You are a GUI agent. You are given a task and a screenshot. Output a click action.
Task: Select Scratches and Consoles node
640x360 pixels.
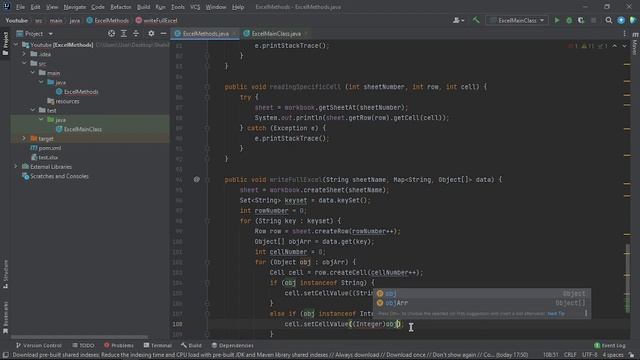(55, 176)
